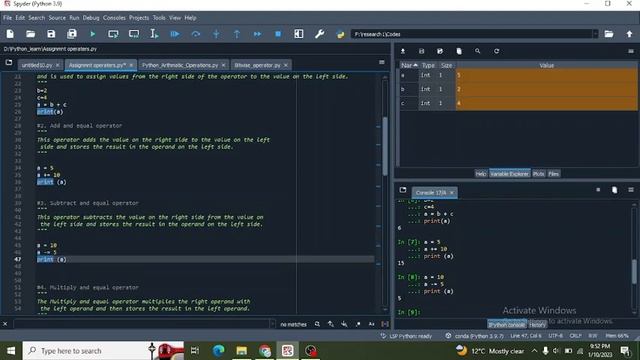
Task: Step over current line in debugger
Action: (x=196, y=34)
